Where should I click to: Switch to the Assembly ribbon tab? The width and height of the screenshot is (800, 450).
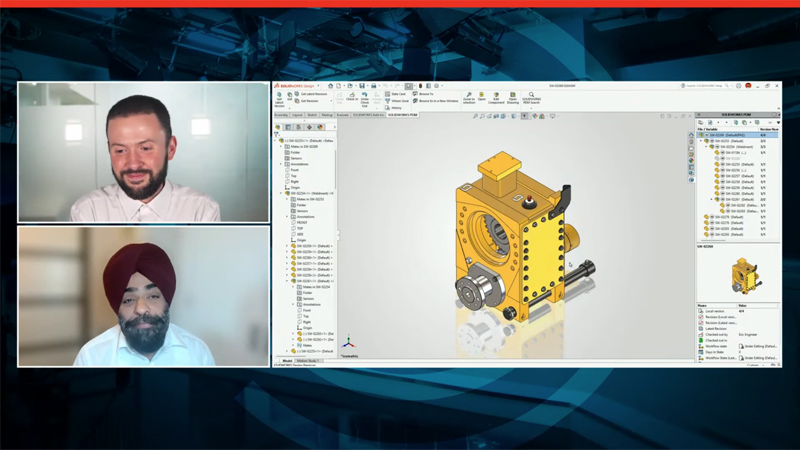pos(281,115)
